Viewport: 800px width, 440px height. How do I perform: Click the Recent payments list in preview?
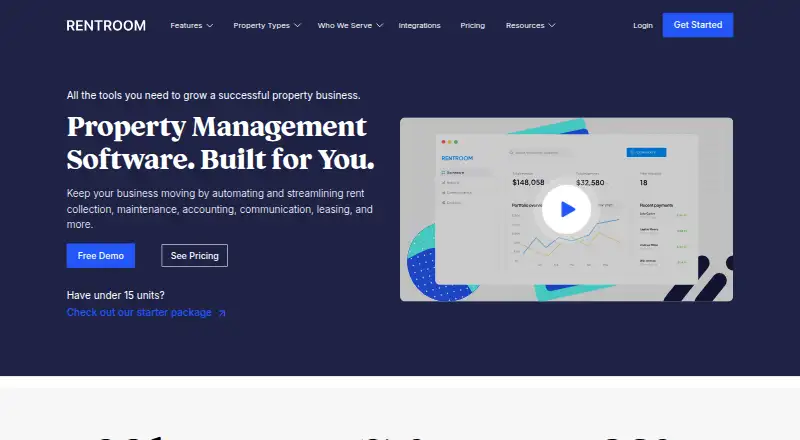coord(663,235)
